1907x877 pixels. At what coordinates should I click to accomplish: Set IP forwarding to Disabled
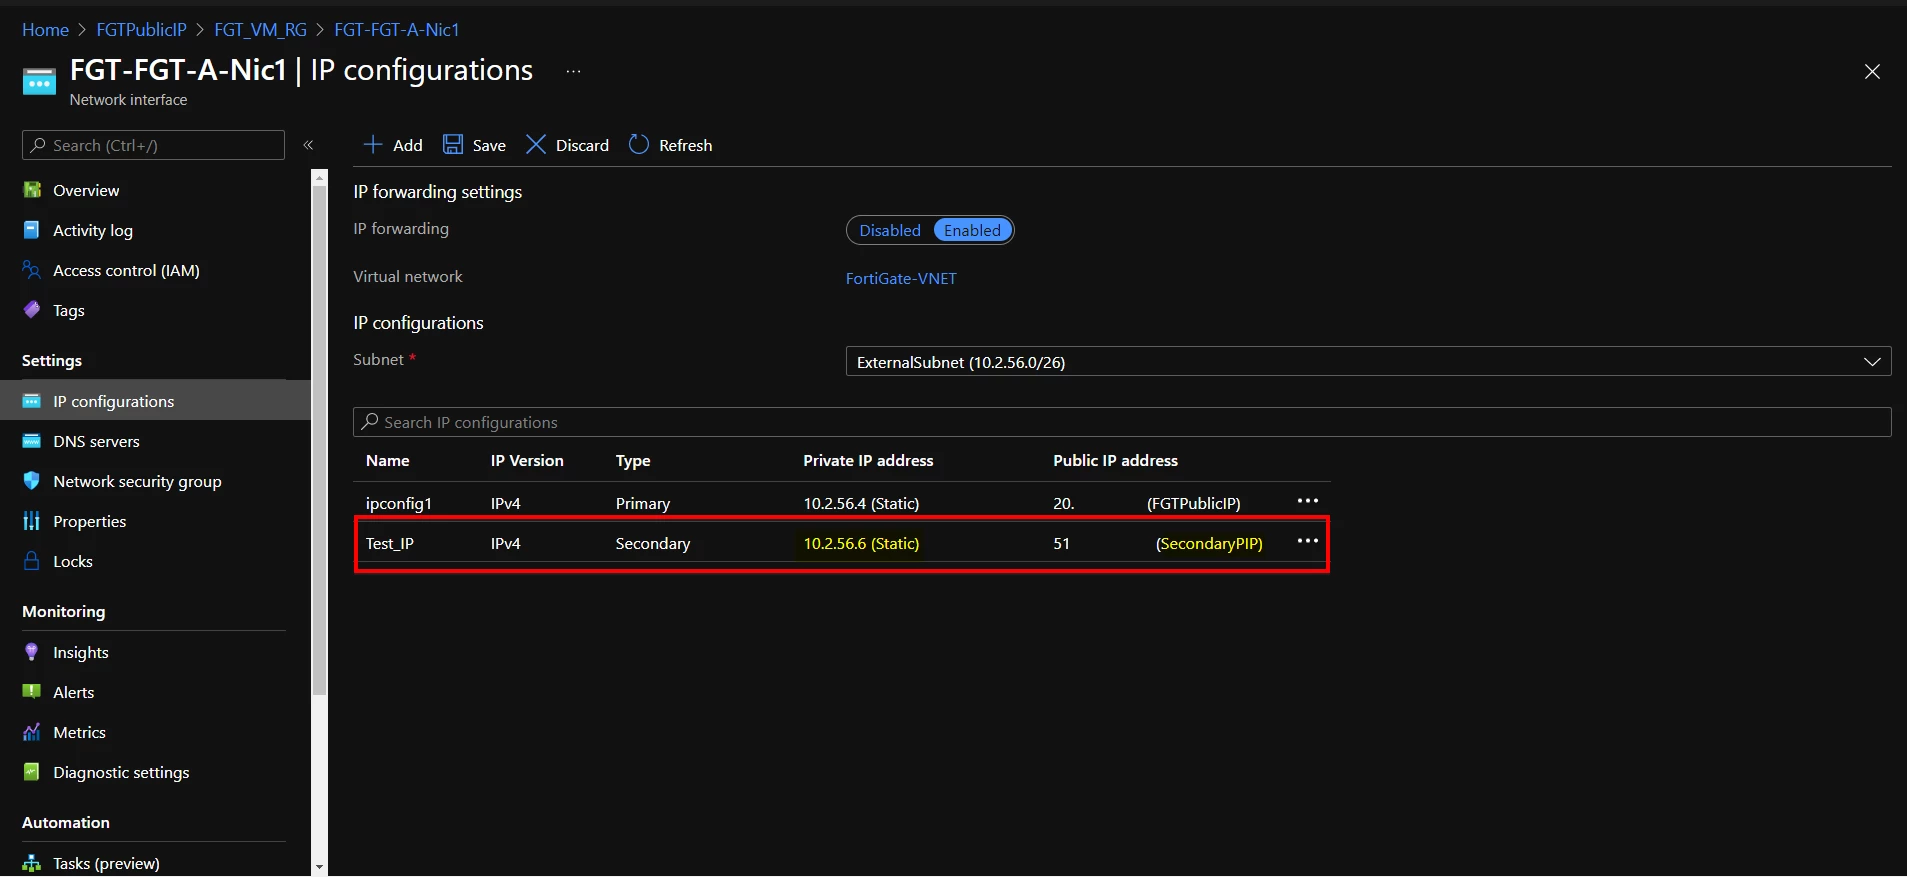point(890,230)
